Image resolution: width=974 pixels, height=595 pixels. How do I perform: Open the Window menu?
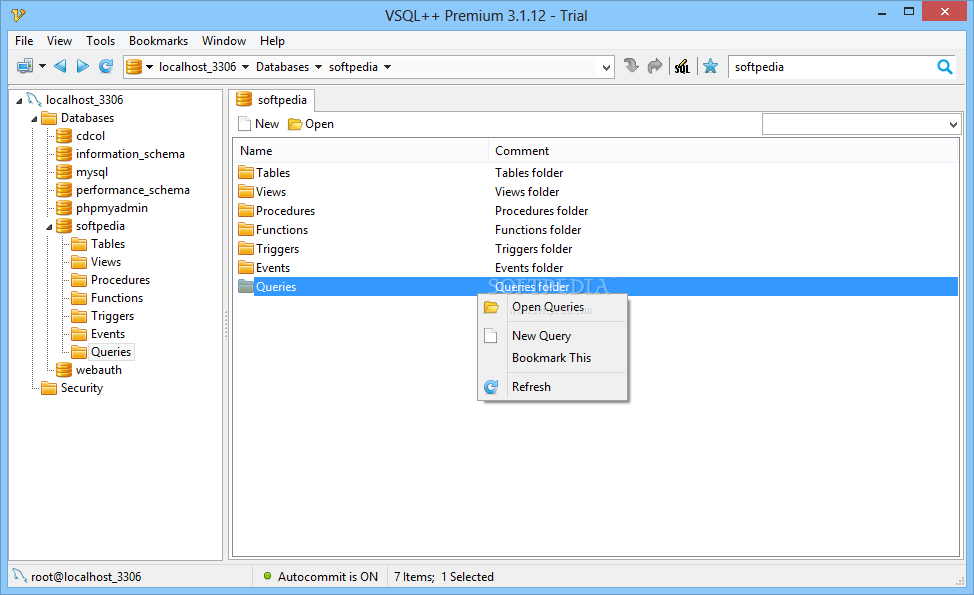224,41
